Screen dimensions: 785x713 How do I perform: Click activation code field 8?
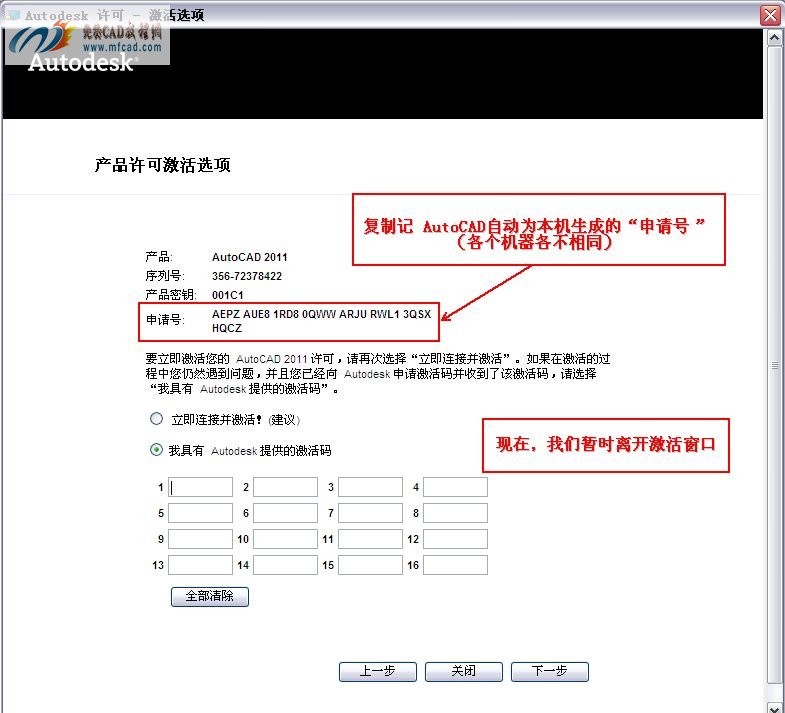click(456, 513)
